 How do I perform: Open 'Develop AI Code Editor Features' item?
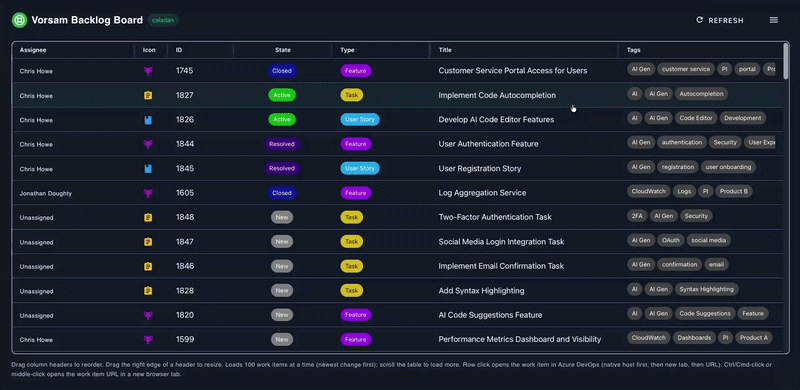[x=496, y=120]
